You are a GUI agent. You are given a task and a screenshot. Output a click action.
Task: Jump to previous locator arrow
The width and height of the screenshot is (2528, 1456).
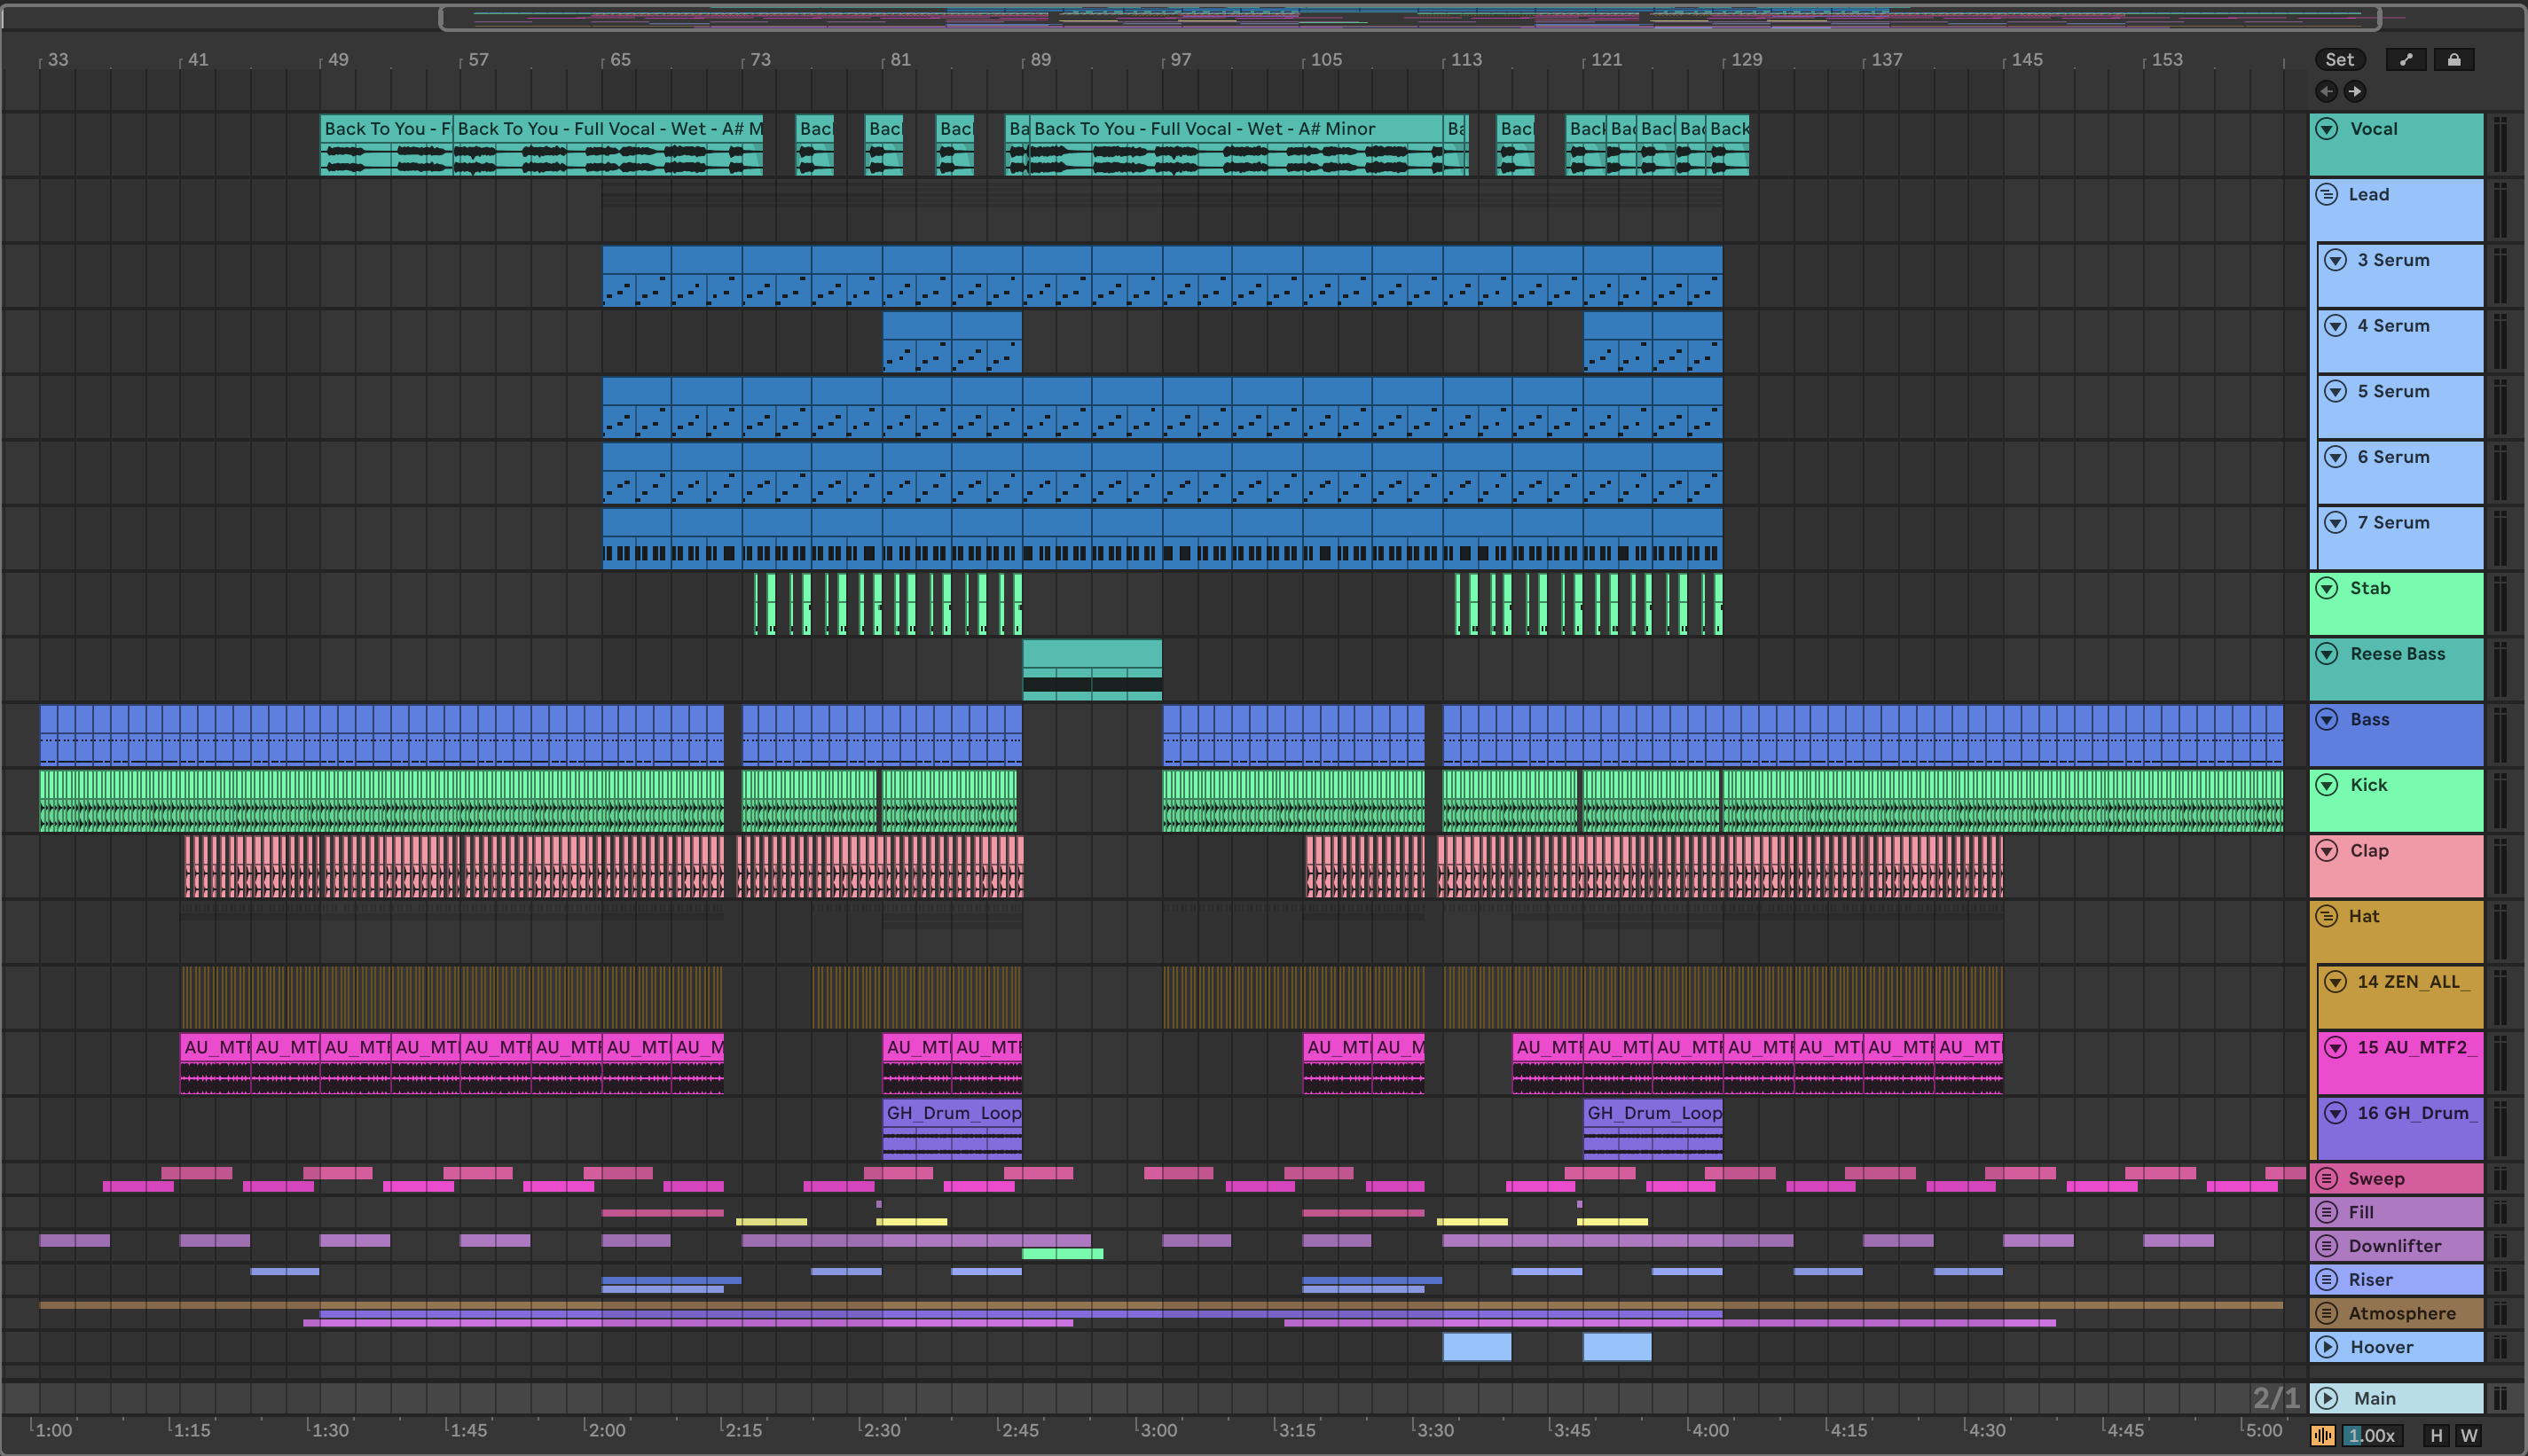click(2326, 92)
